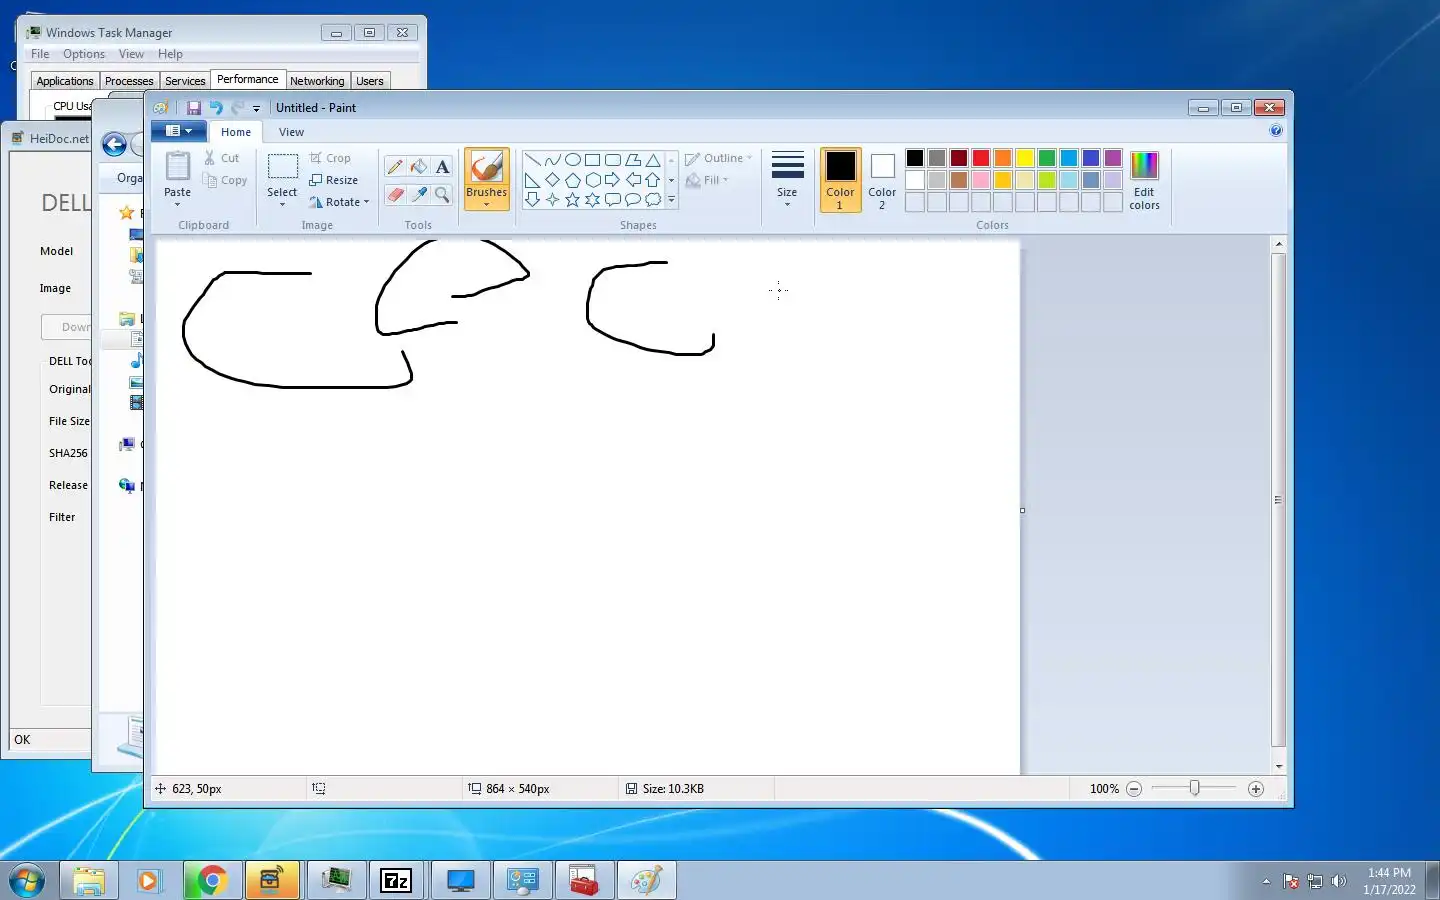This screenshot has width=1440, height=900.
Task: Choose the Diamond shape
Action: pos(552,180)
